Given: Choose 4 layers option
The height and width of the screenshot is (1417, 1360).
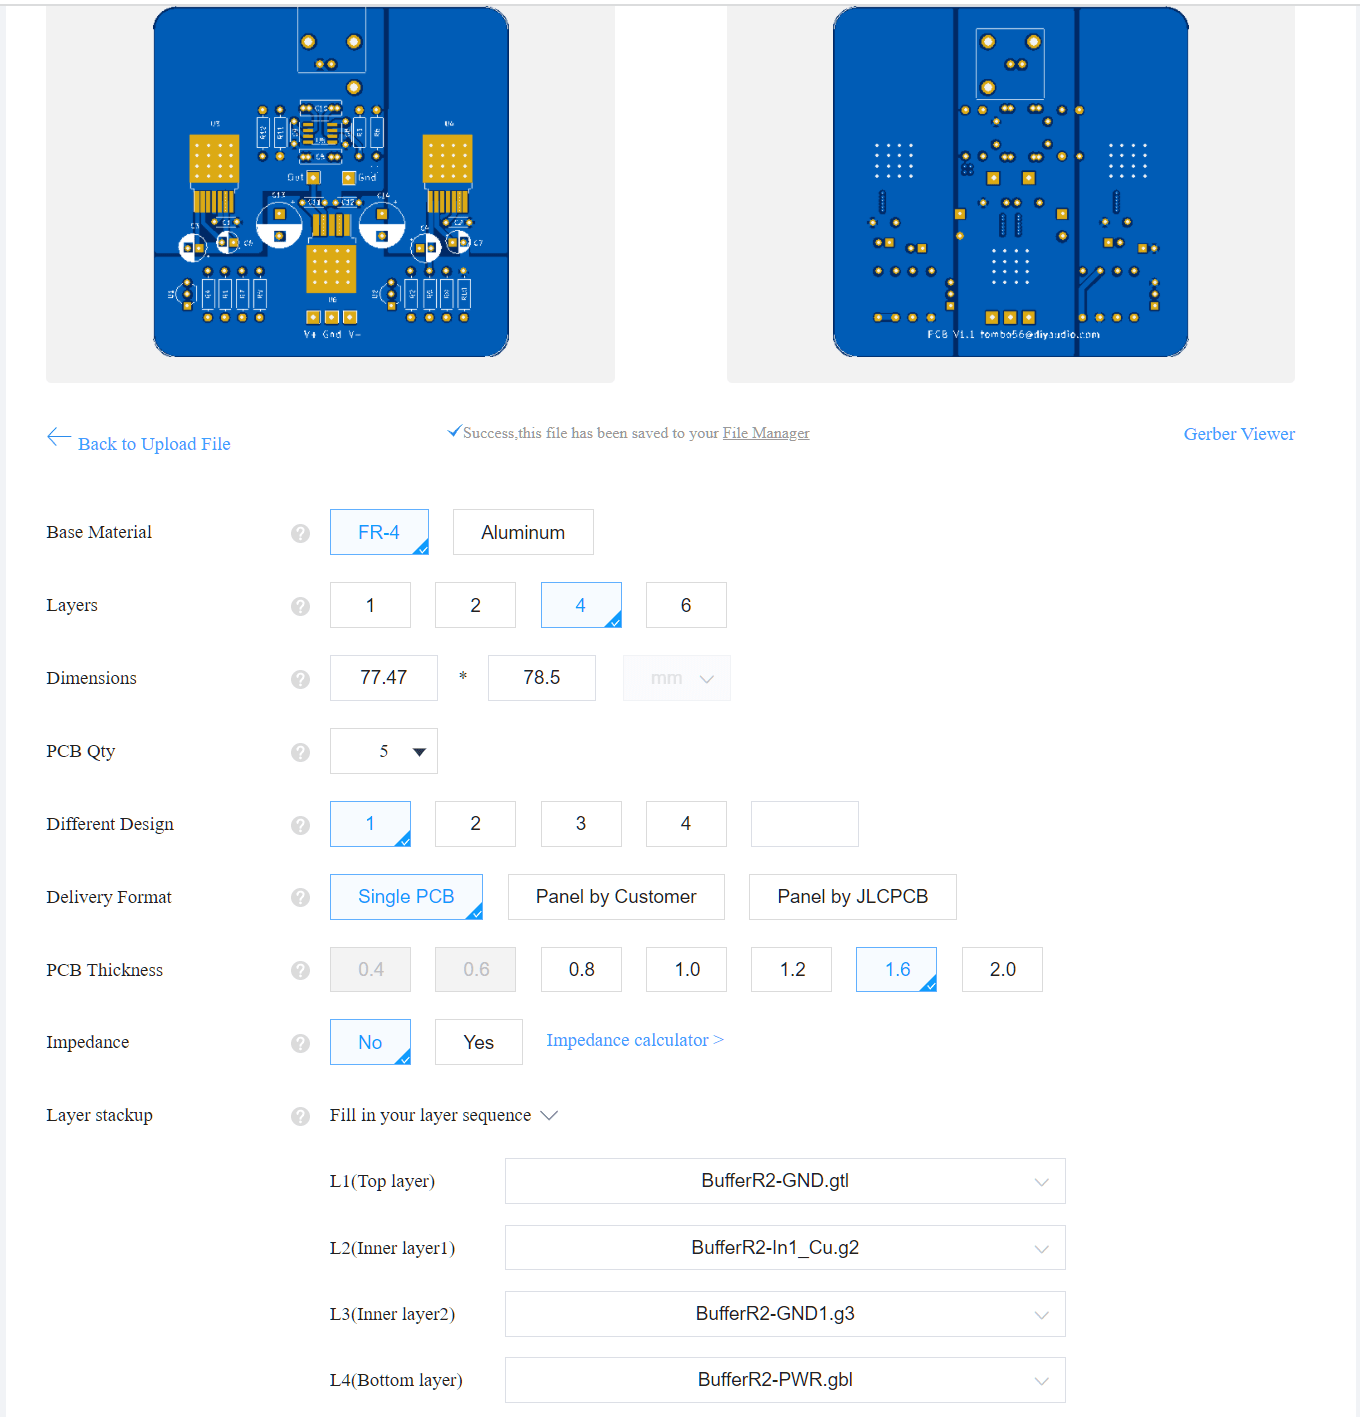Looking at the screenshot, I should coord(581,605).
